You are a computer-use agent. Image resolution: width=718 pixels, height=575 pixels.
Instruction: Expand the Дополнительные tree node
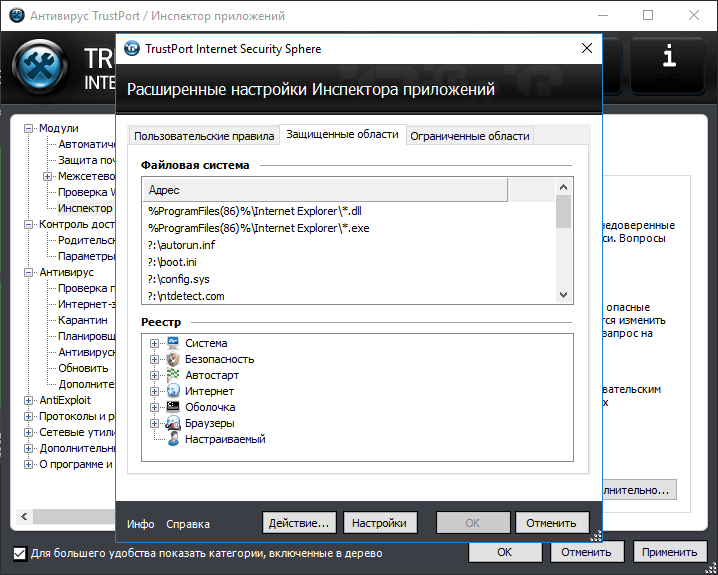(28, 449)
